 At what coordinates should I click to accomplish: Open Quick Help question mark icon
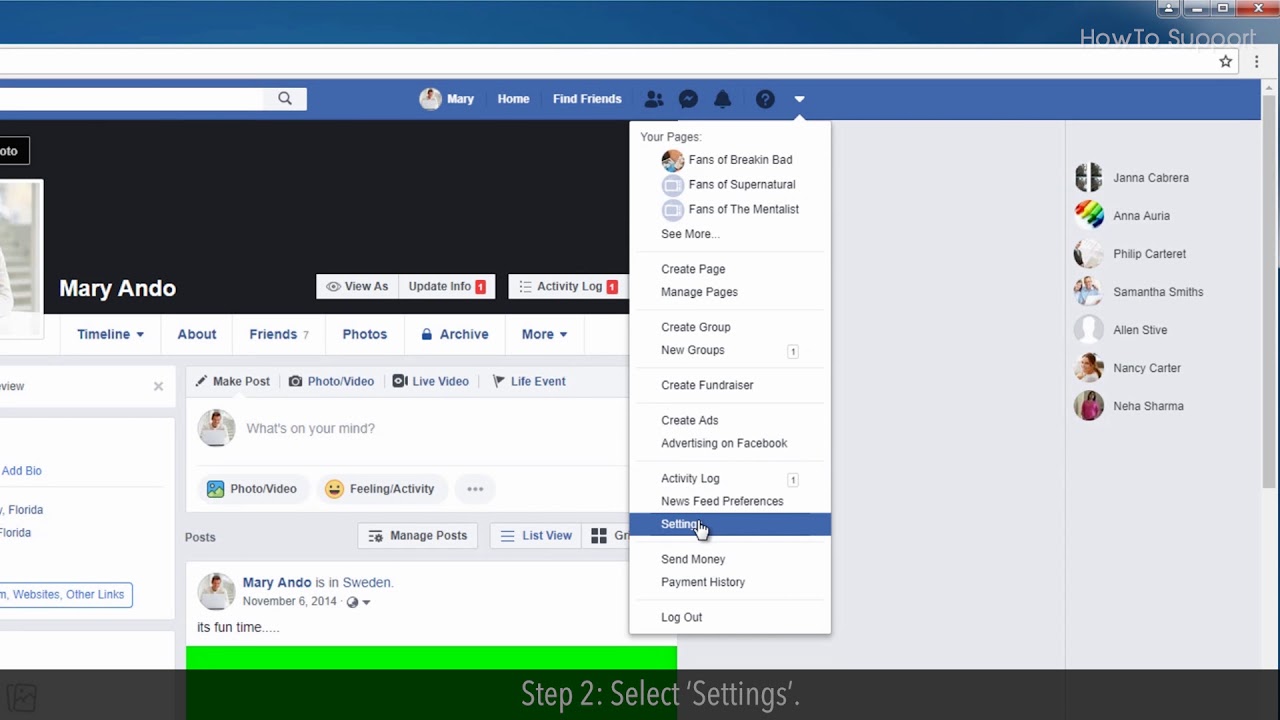point(765,99)
